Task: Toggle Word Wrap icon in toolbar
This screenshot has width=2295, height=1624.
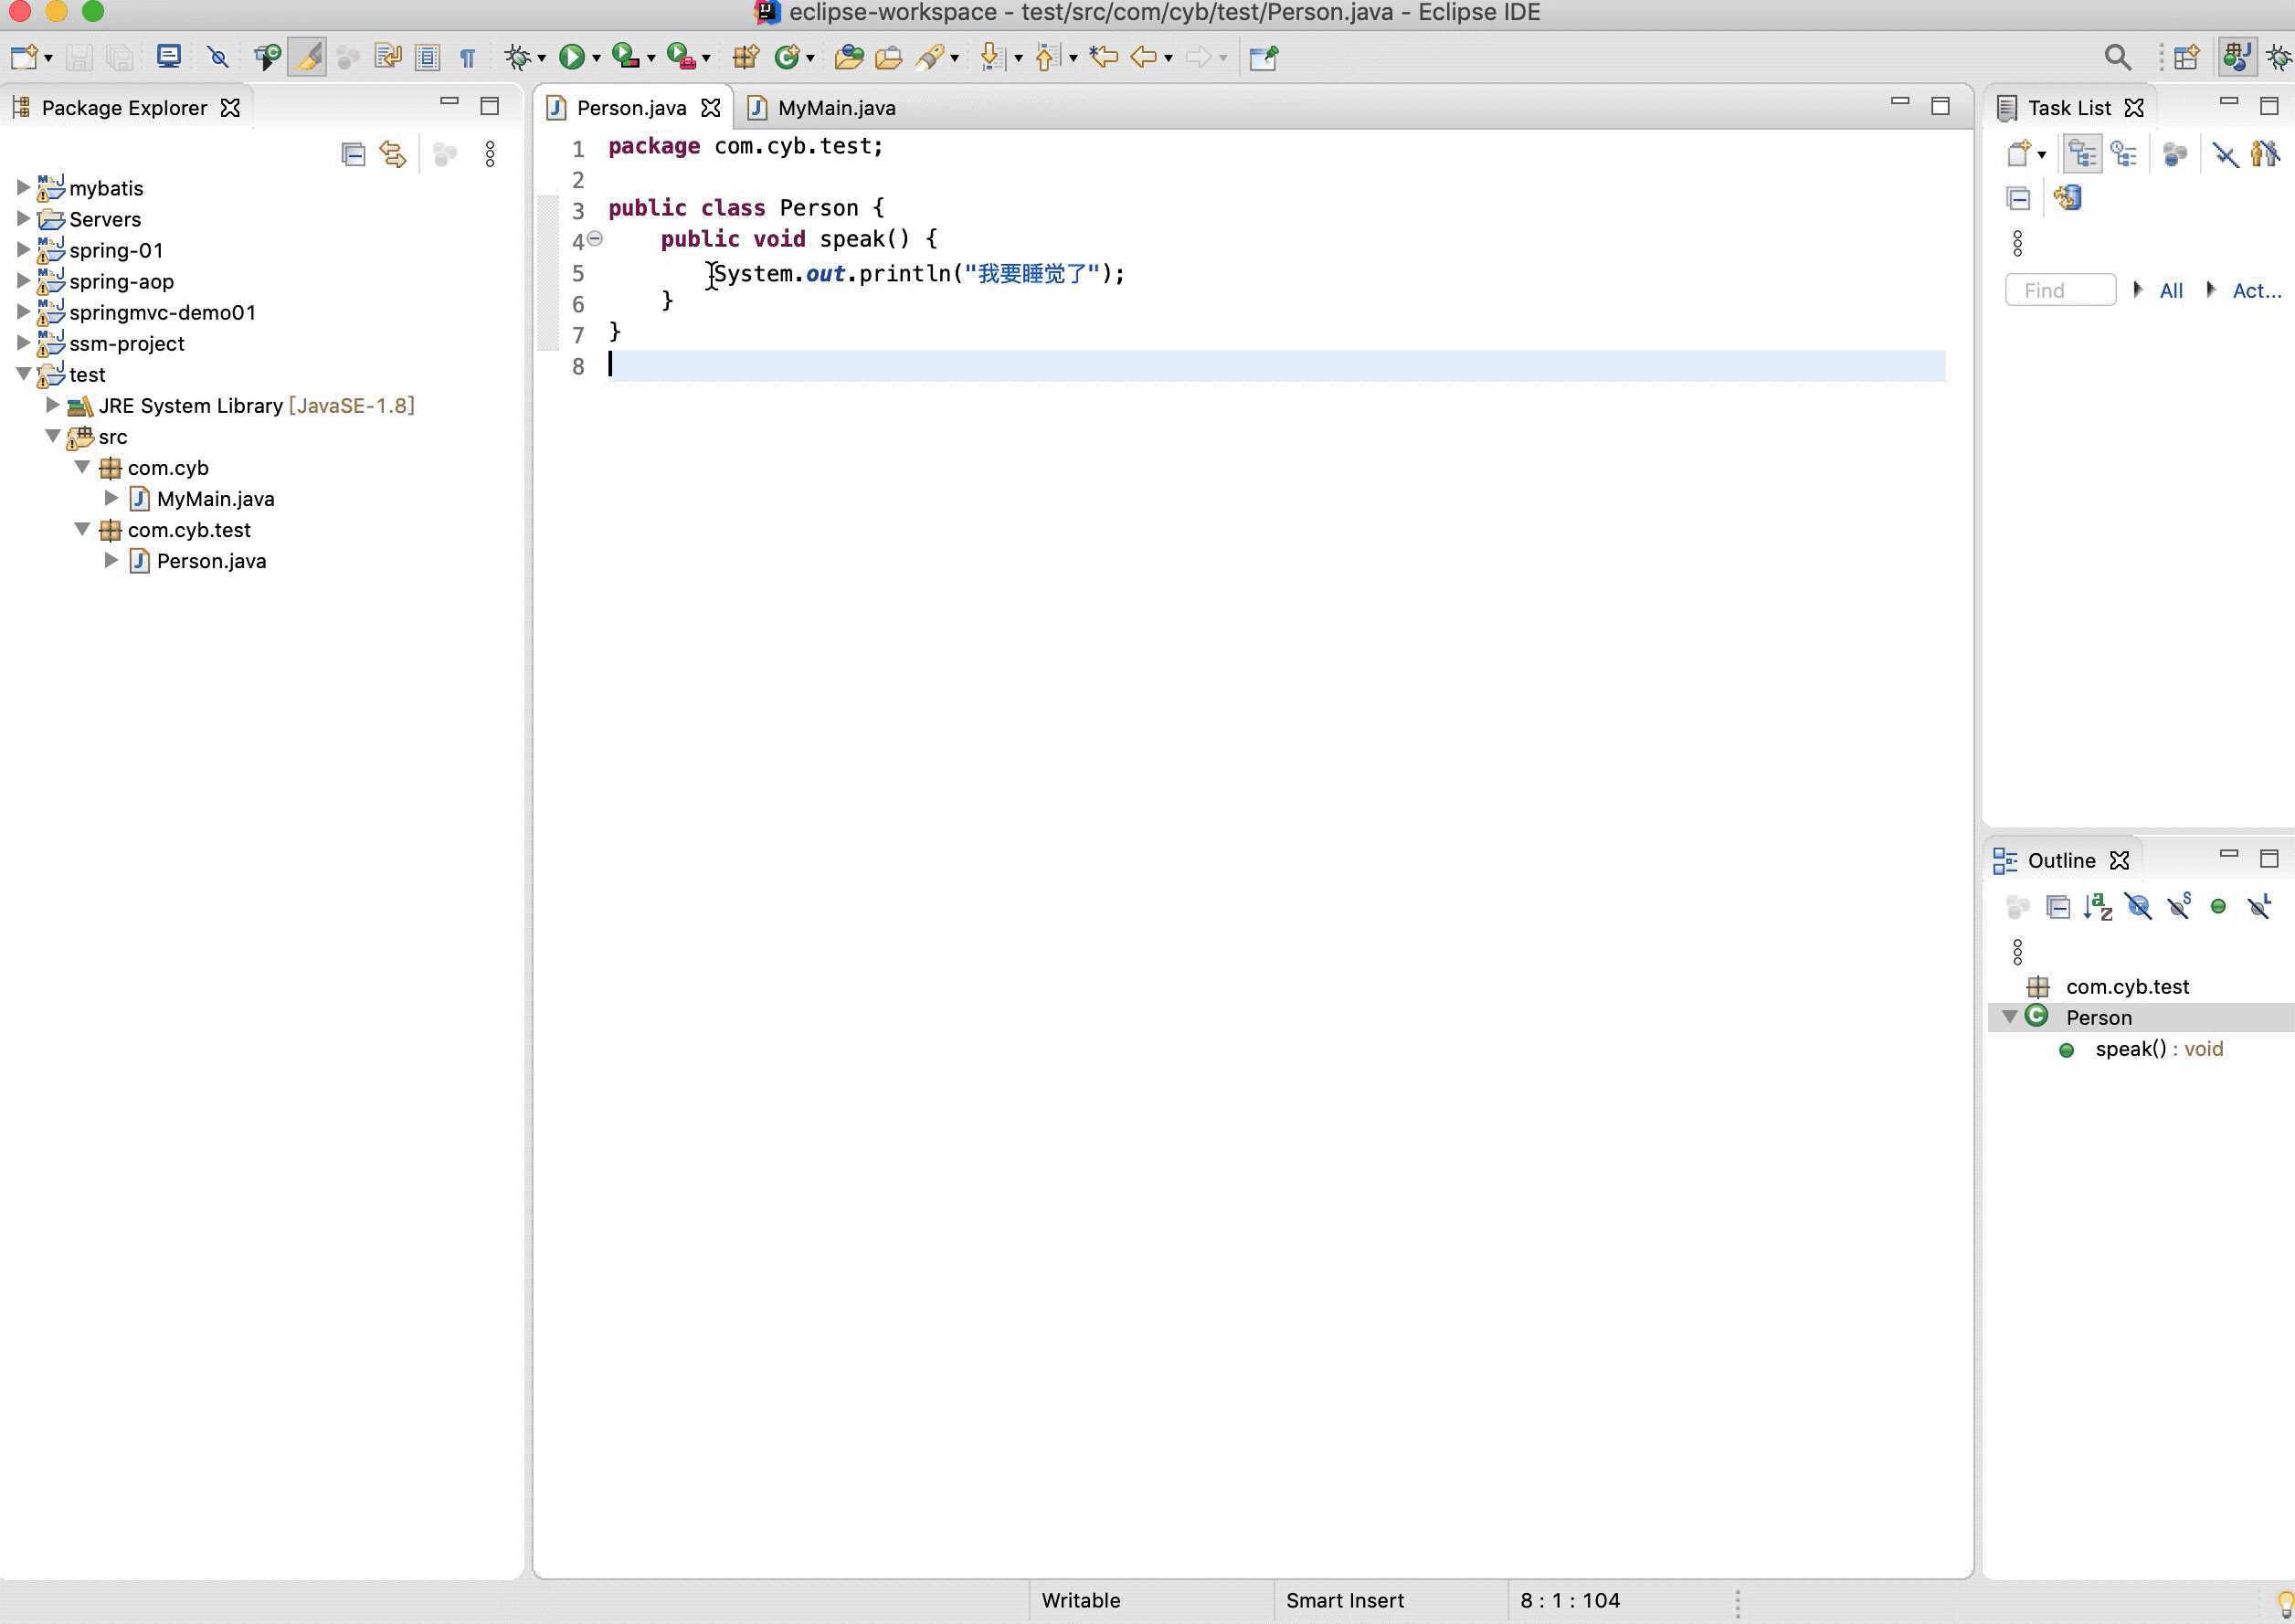Action: pyautogui.click(x=387, y=57)
